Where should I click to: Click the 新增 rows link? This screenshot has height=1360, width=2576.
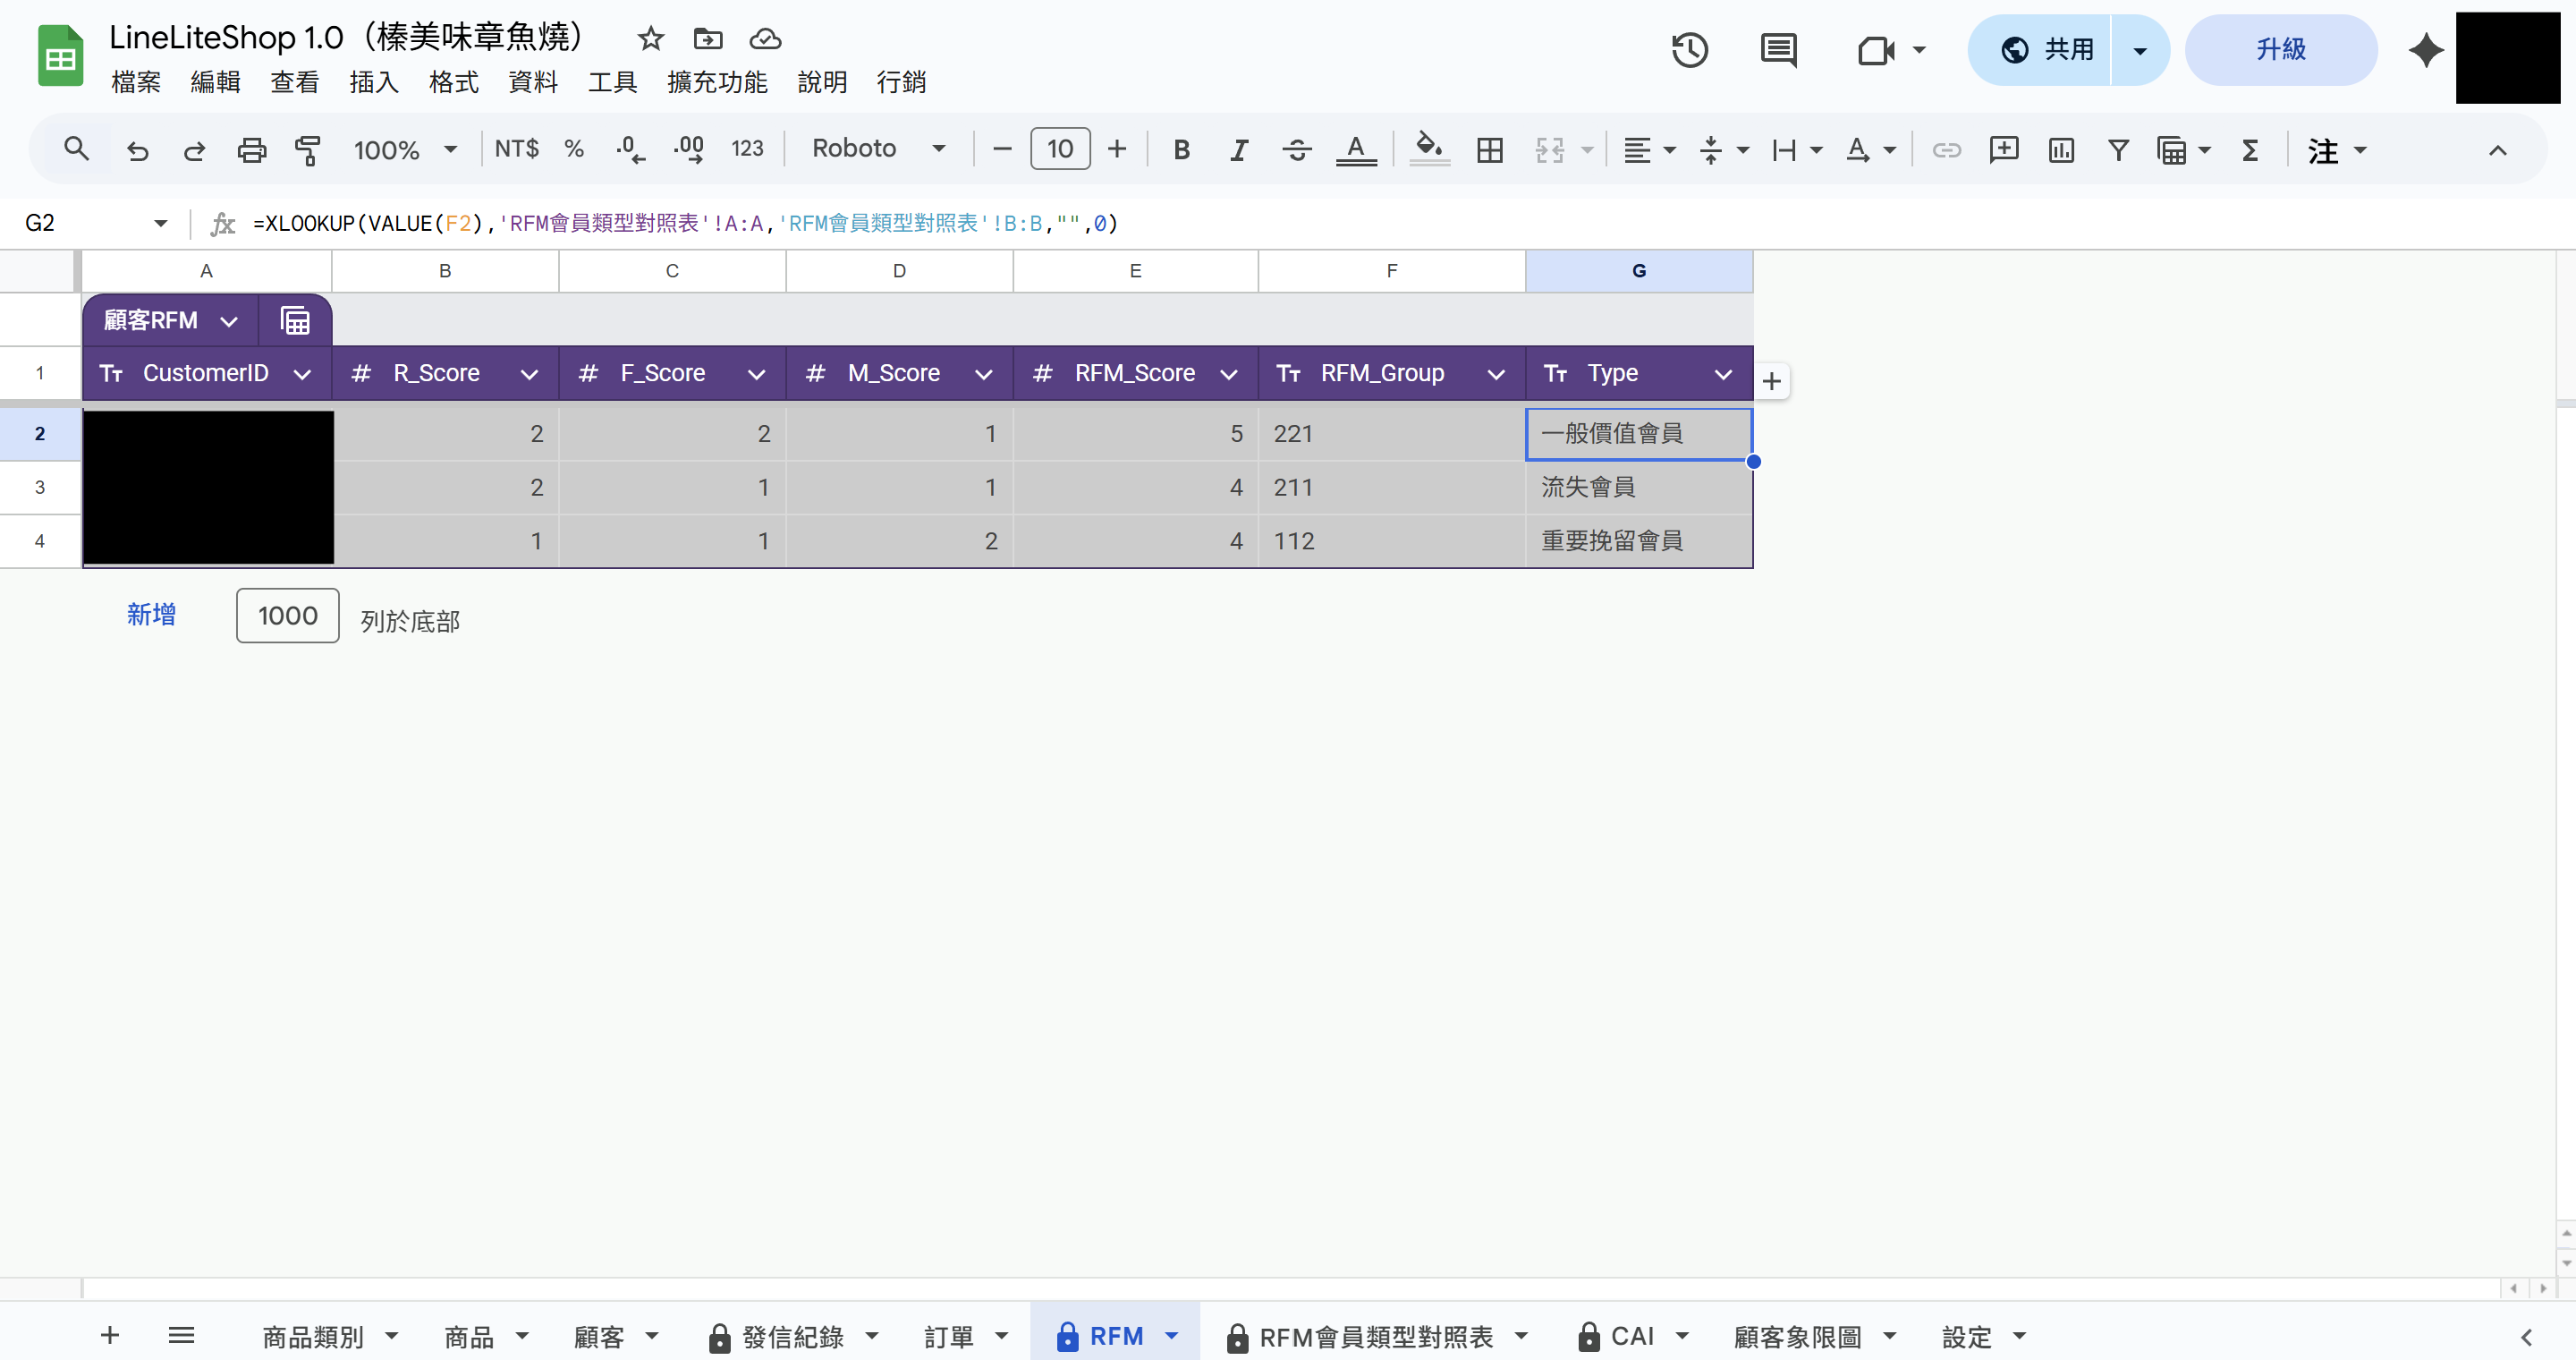click(151, 615)
